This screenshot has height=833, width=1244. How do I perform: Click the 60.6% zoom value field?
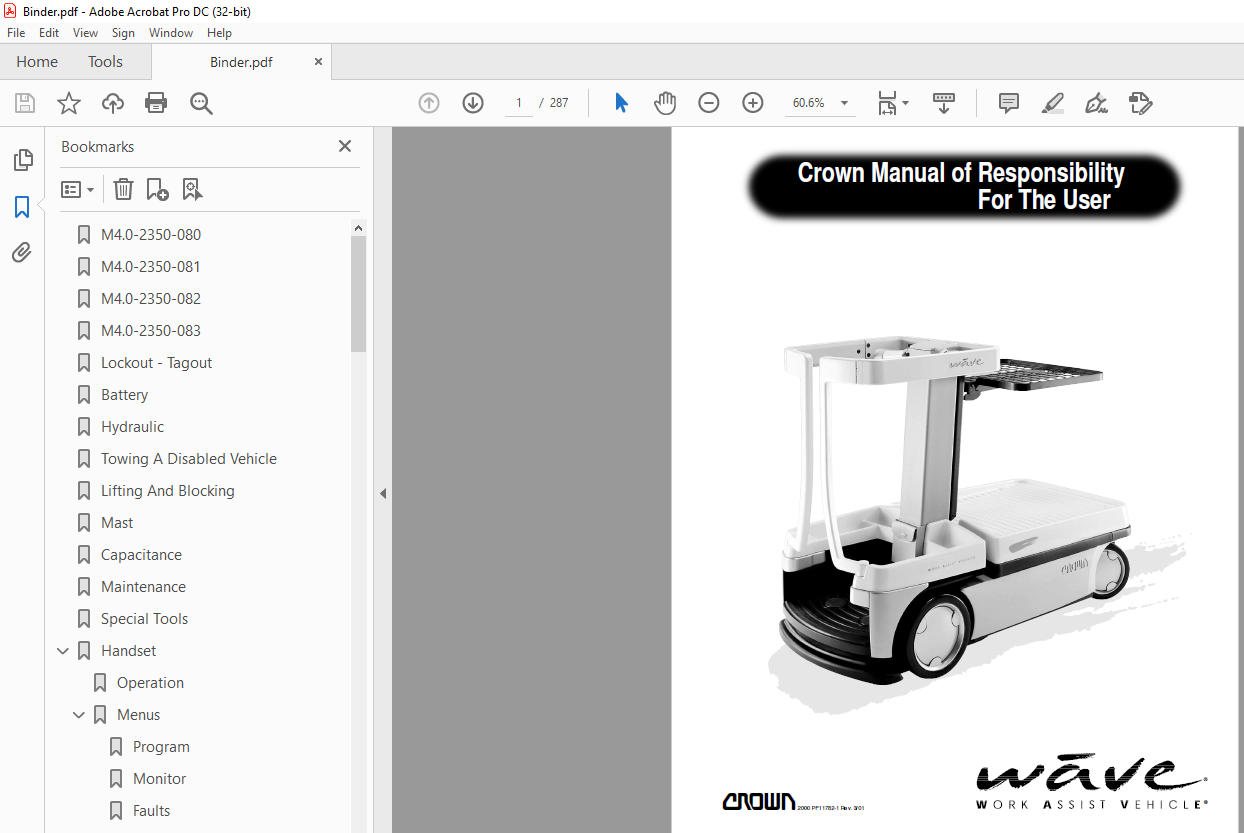809,103
